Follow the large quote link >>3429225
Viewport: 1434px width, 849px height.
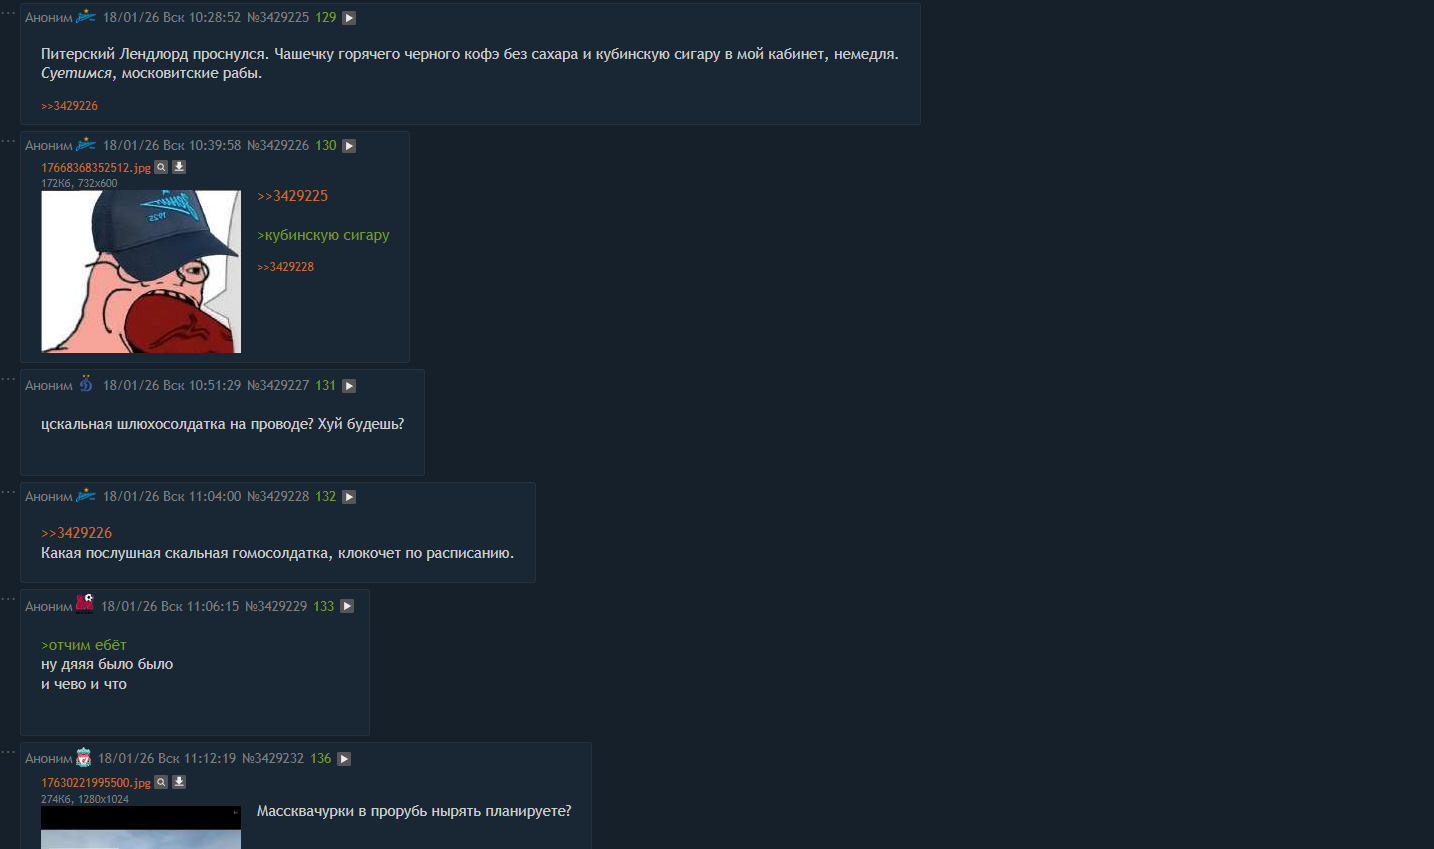tap(292, 196)
